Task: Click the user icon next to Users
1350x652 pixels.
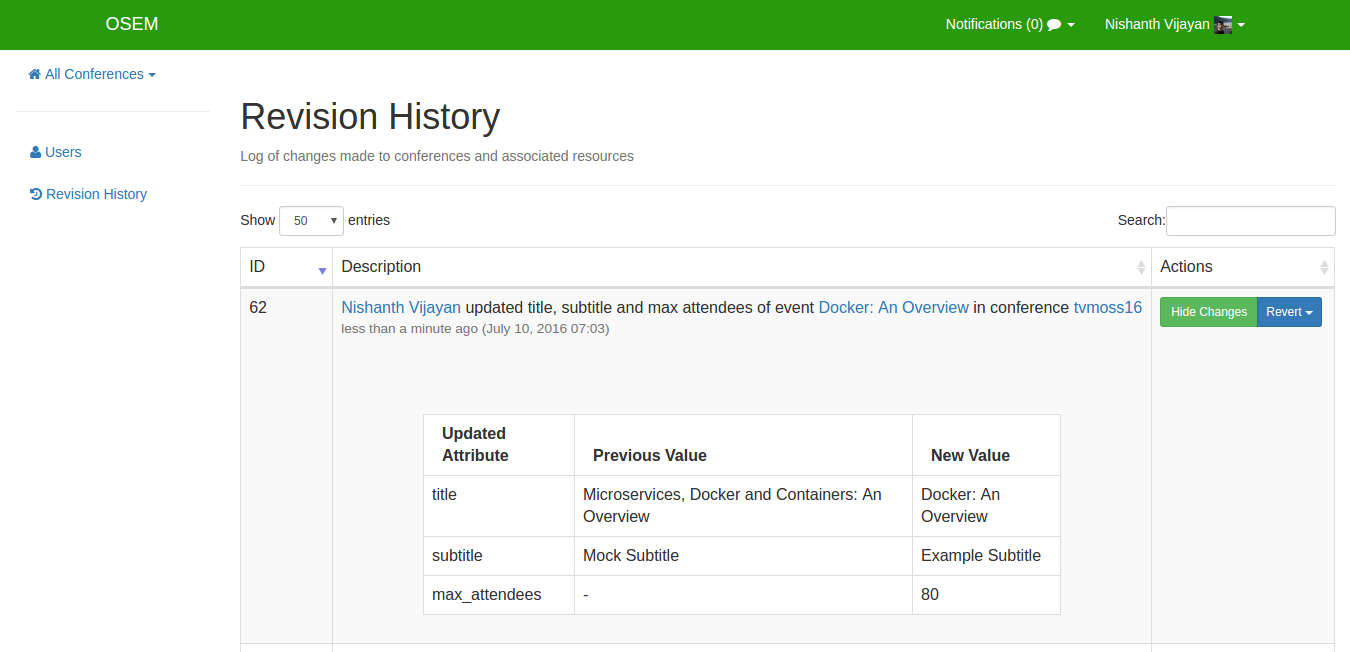Action: click(x=36, y=152)
